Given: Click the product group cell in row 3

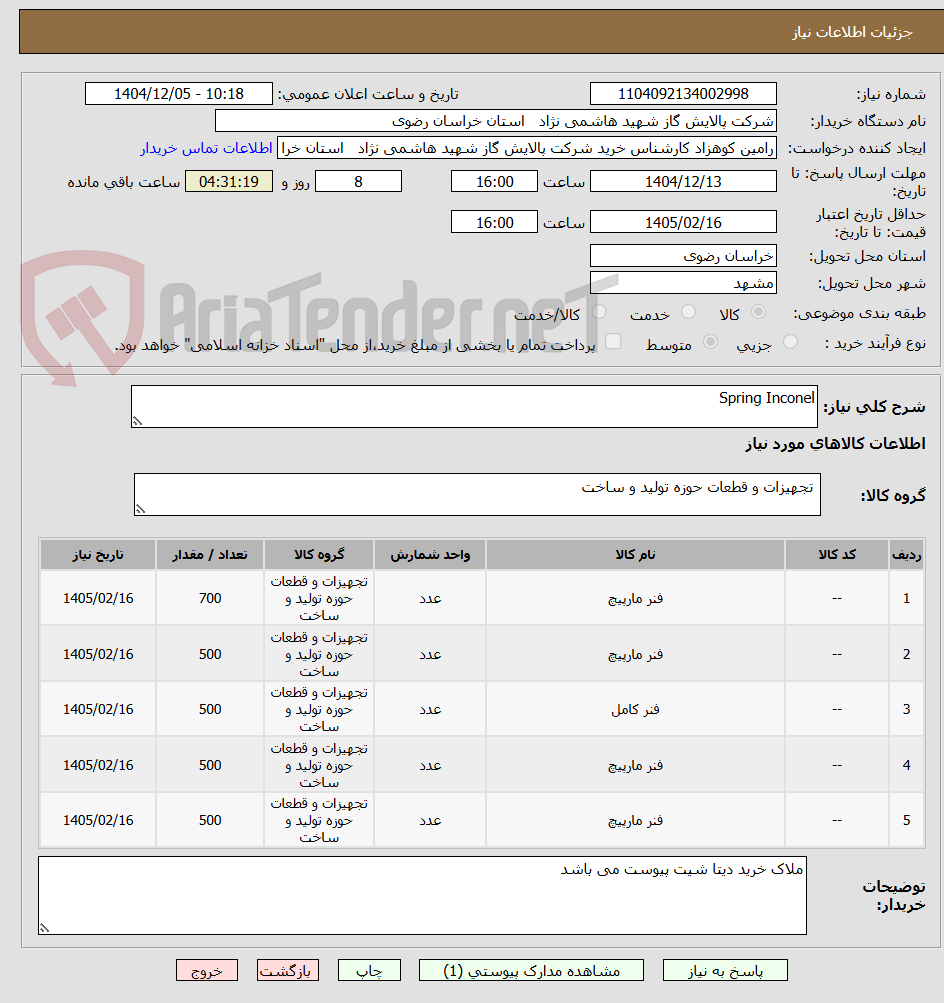Looking at the screenshot, I should pyautogui.click(x=319, y=709).
